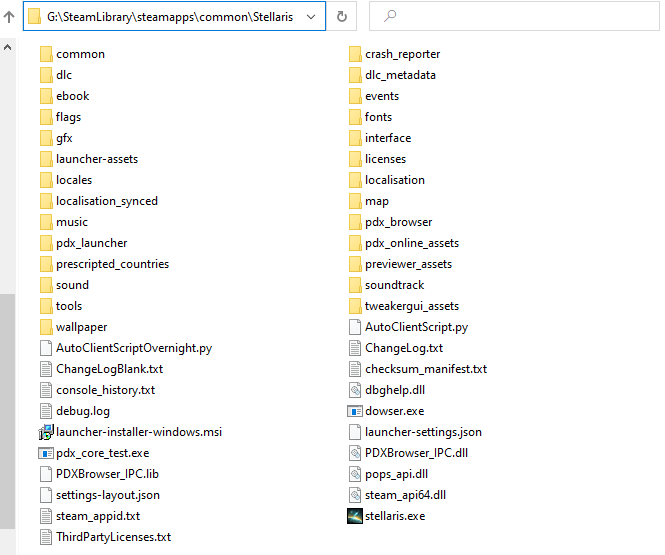Select the previewer_assets folder name
Image resolution: width=665 pixels, height=555 pixels.
pos(408,264)
